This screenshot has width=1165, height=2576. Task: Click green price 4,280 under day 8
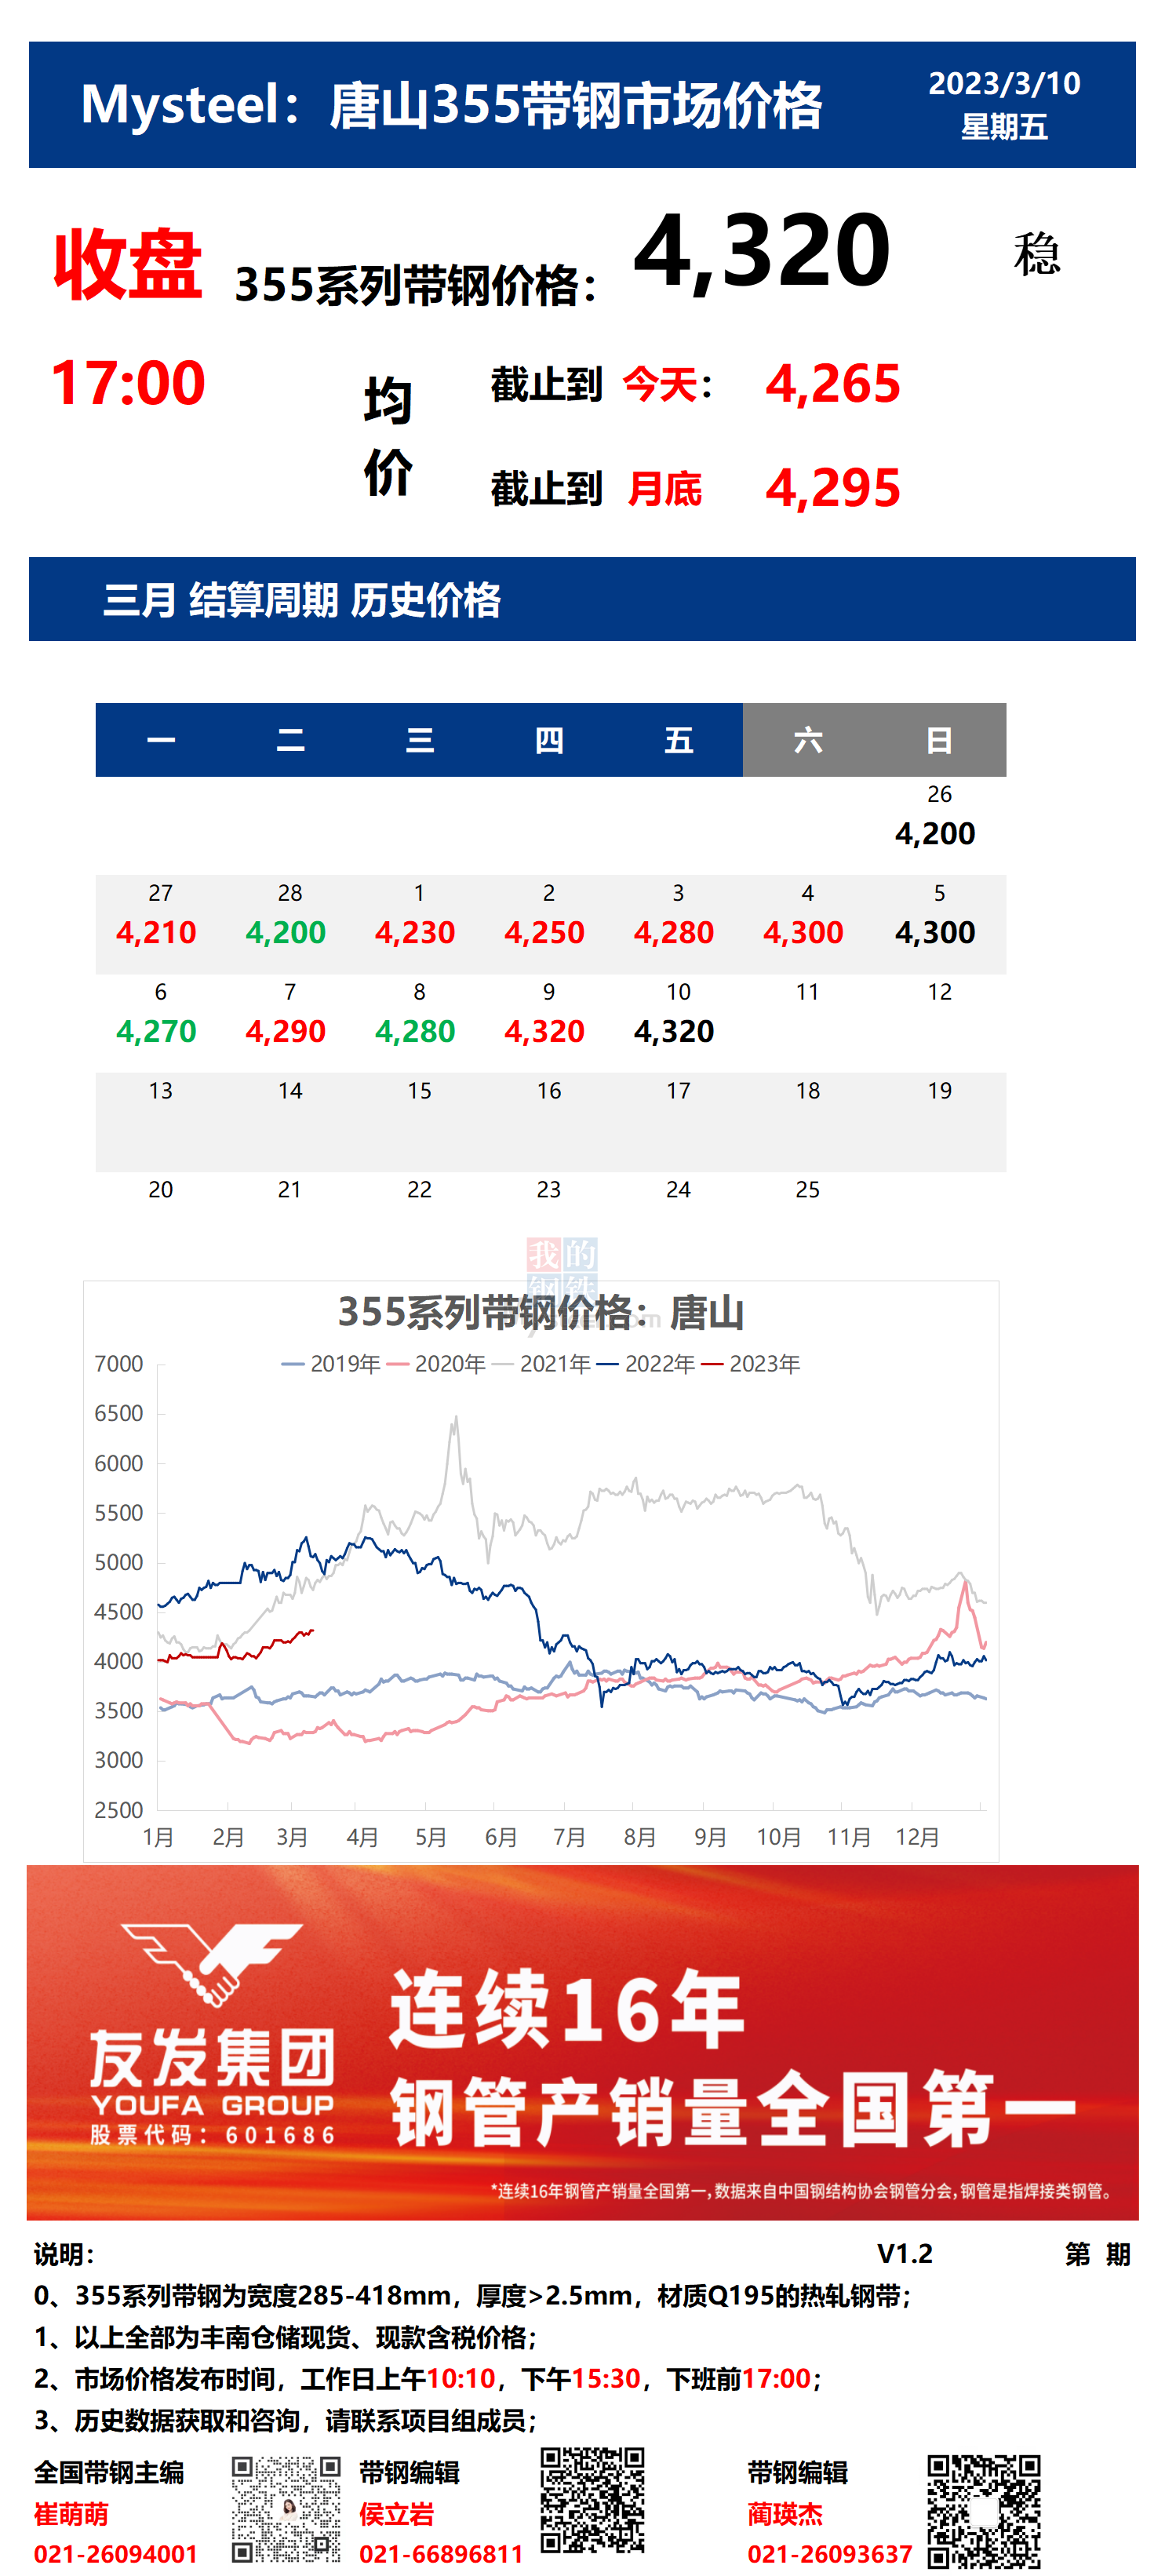[415, 1032]
